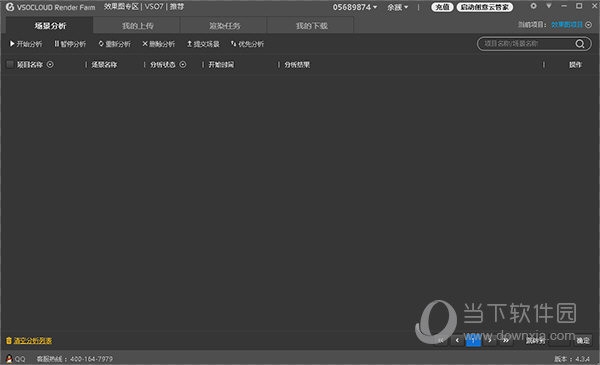Screen dimensions: 600x365
Task: Open the 项目名称 column filter dropdown
Action: pyautogui.click(x=50, y=64)
